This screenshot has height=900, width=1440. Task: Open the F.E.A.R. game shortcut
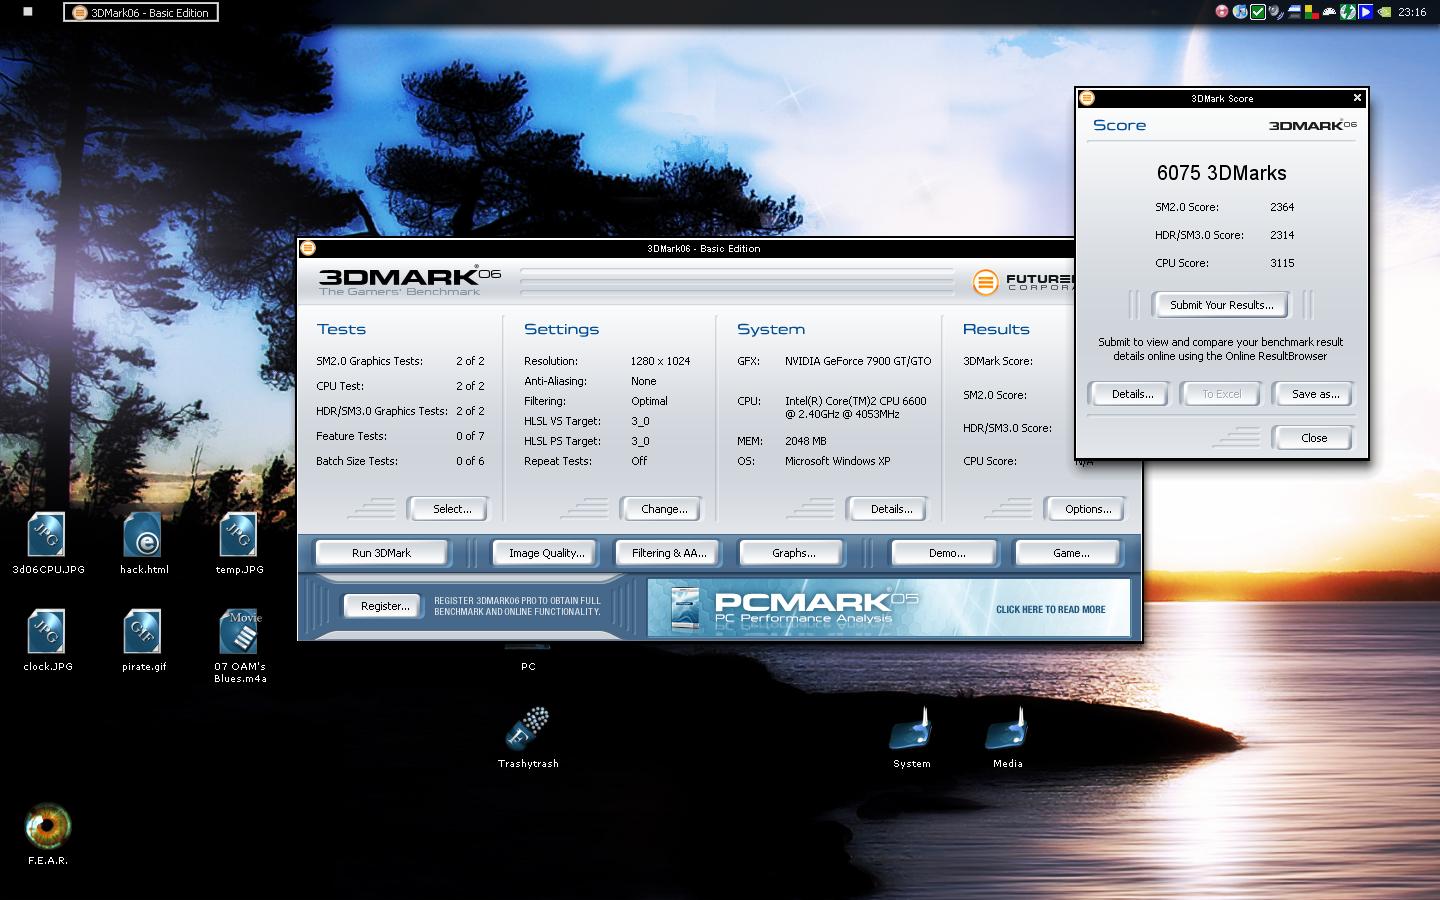(47, 834)
